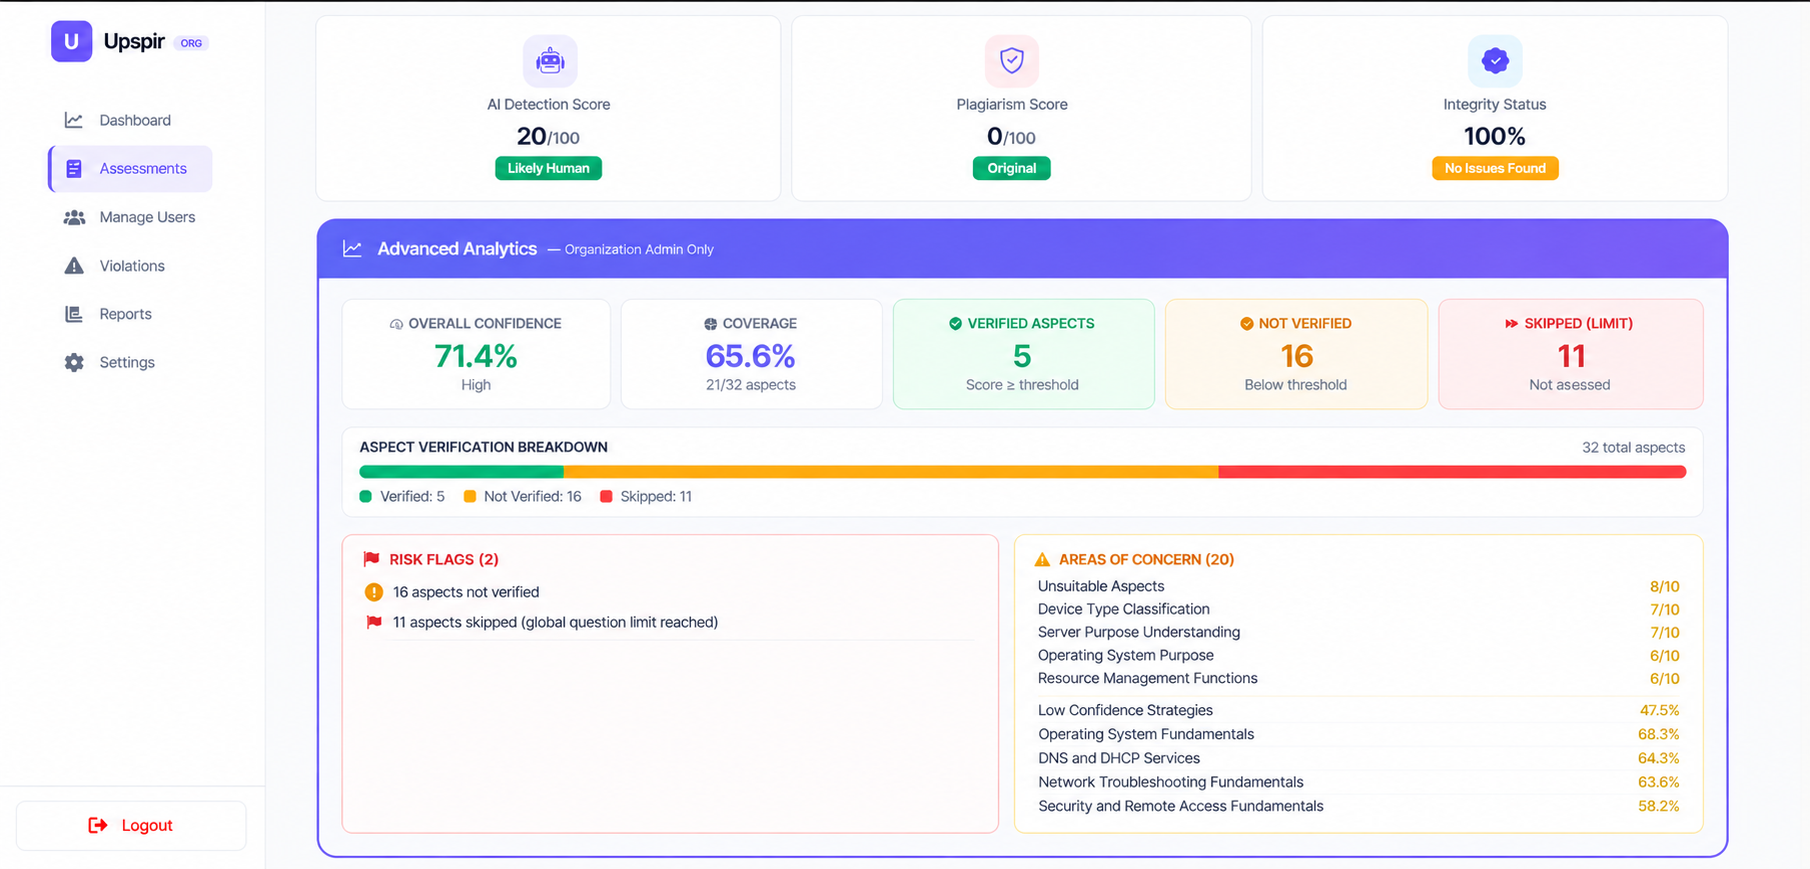The image size is (1810, 869).
Task: Click the Plagiarism Score shield icon
Action: click(1012, 61)
